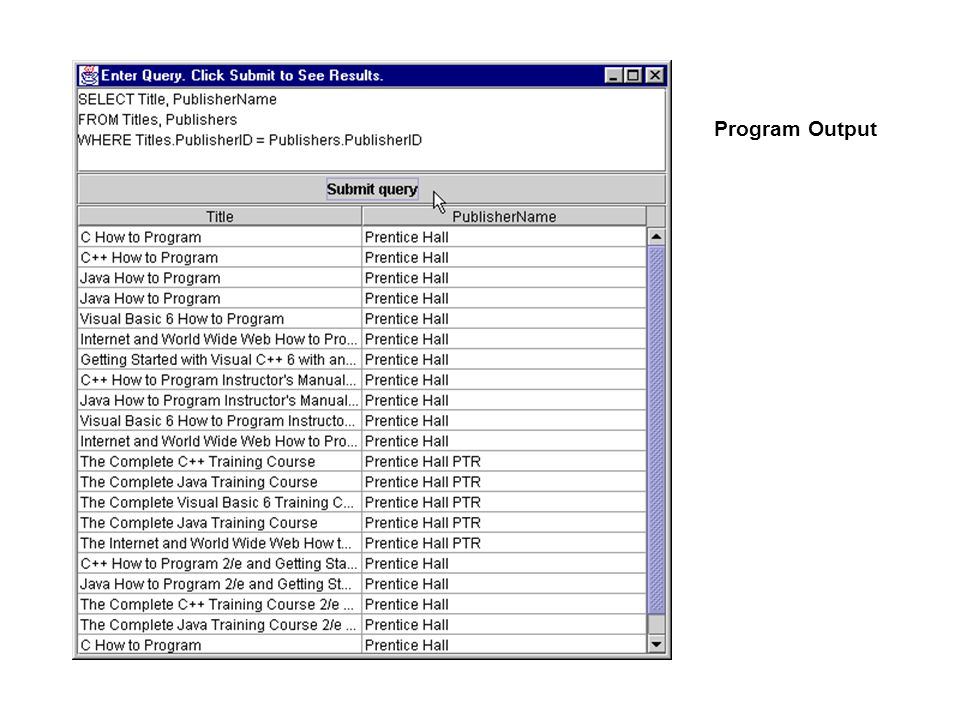
Task: Click the vertical scrollbar thumb of results table
Action: [x=656, y=430]
